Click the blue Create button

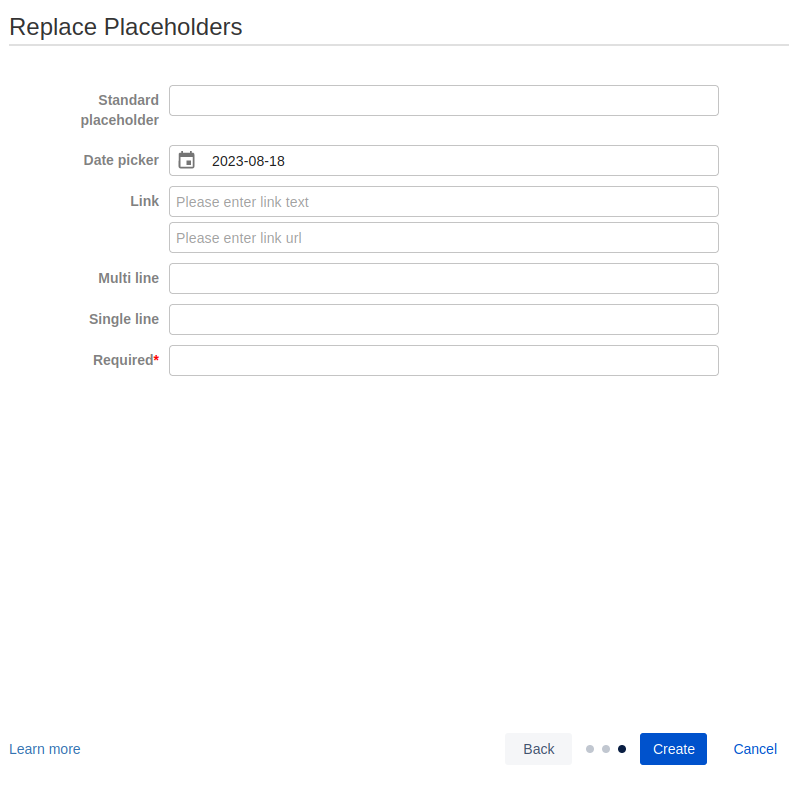[673, 749]
